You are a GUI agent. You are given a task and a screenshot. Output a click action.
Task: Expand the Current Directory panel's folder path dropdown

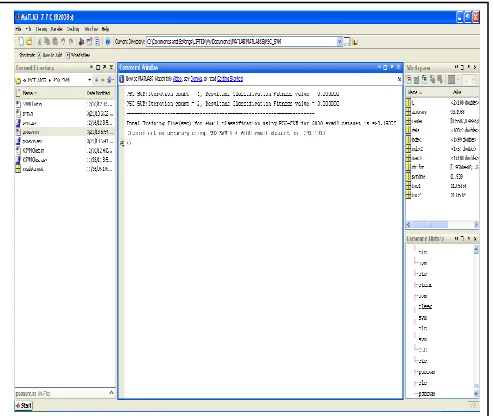(x=89, y=80)
